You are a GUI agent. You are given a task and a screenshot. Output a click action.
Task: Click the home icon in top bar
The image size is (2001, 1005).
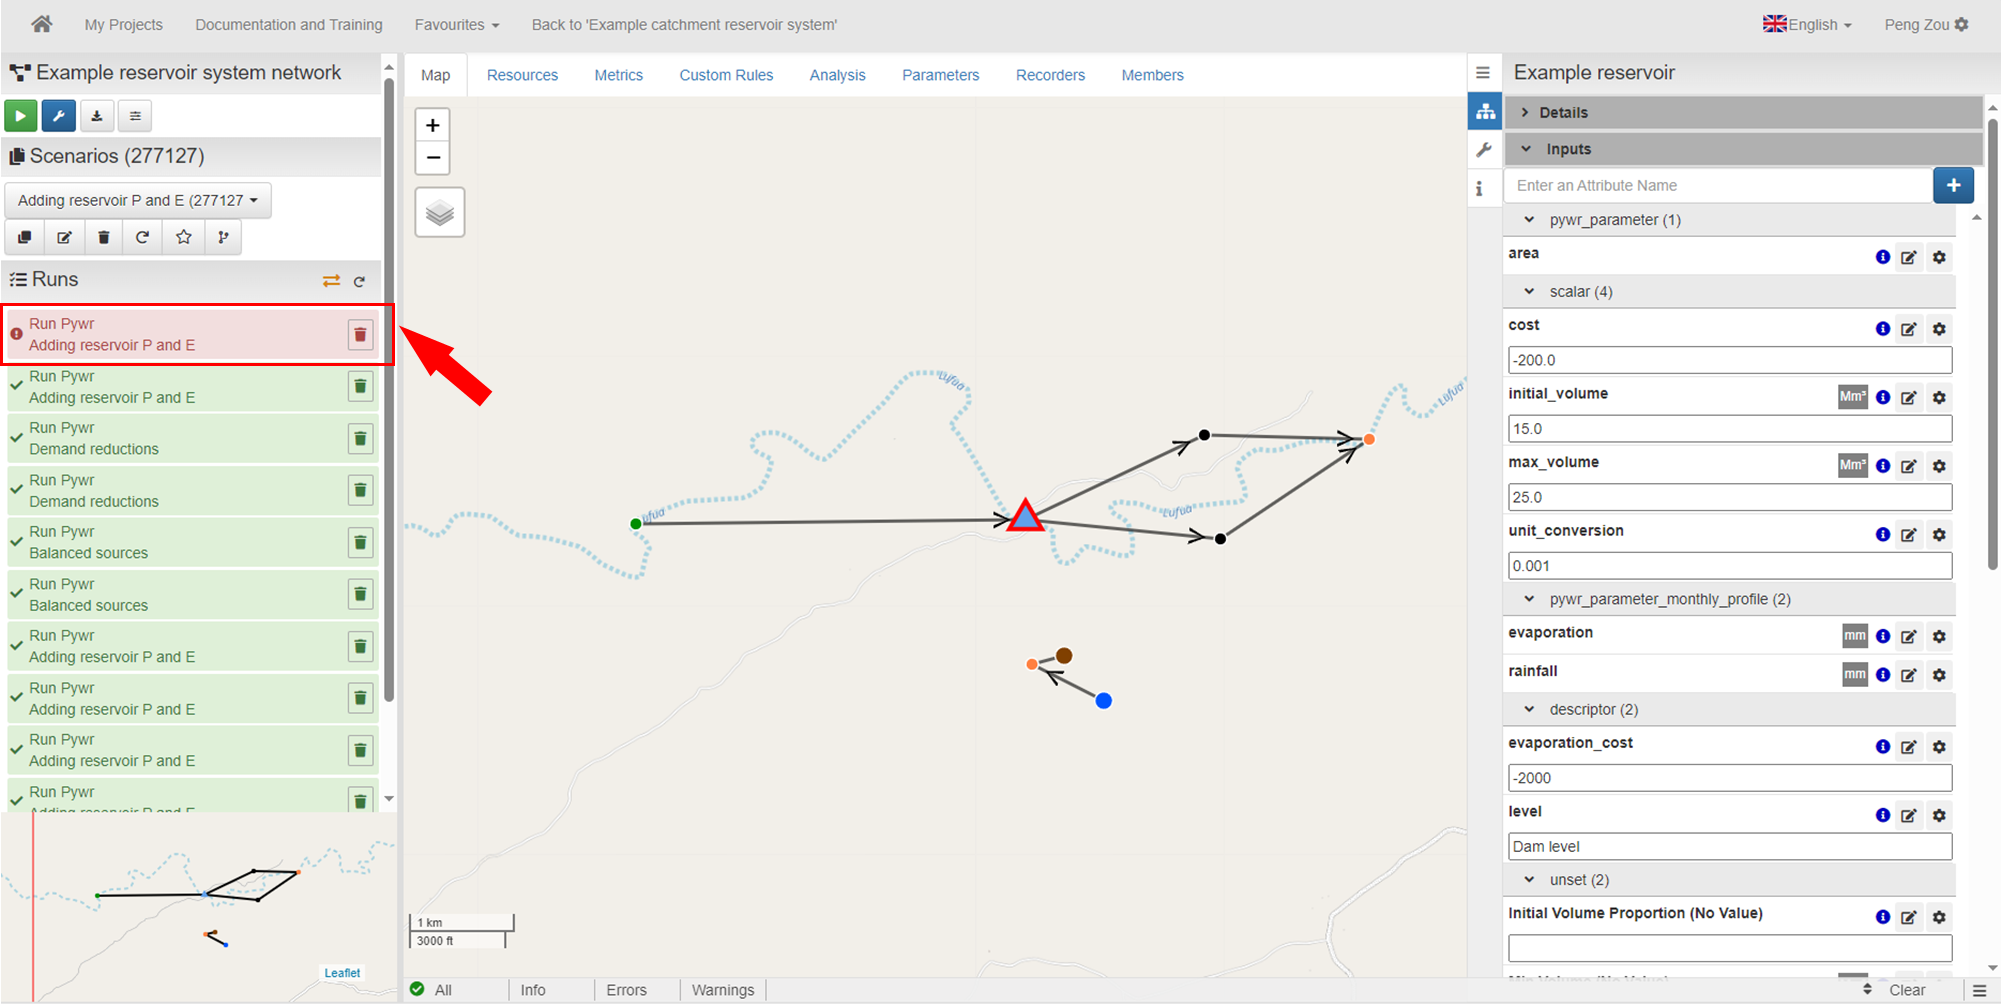tap(41, 24)
